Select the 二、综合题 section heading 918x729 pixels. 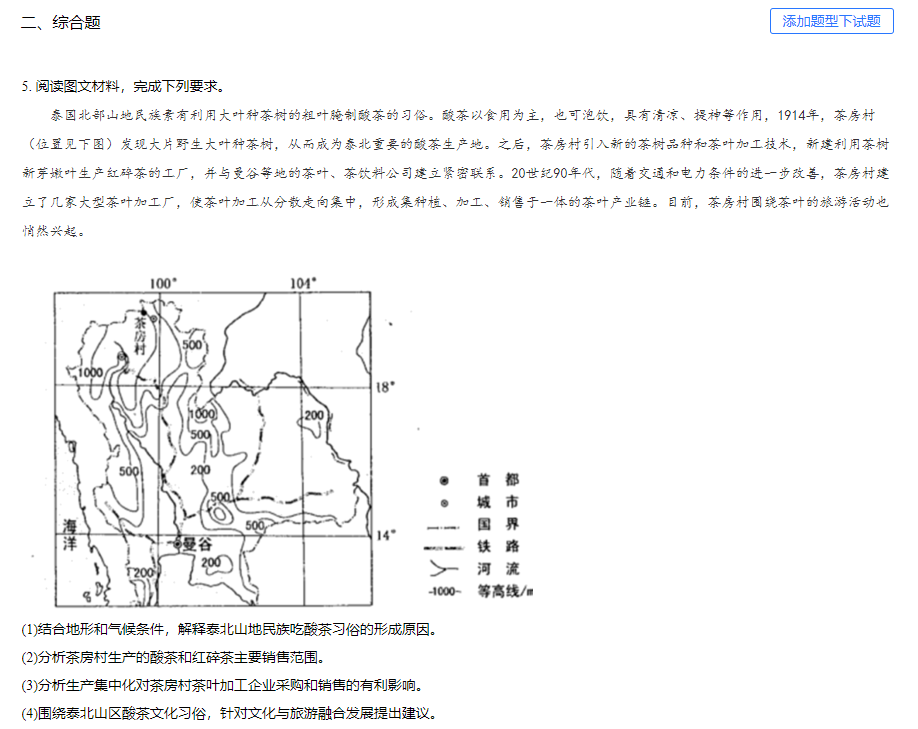61,22
